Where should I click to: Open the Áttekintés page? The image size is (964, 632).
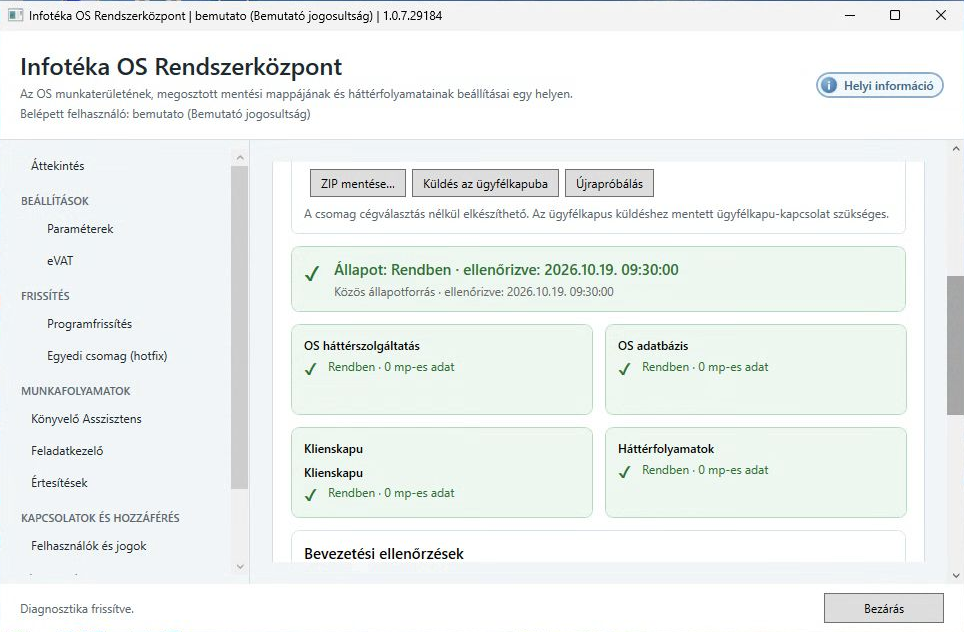58,165
